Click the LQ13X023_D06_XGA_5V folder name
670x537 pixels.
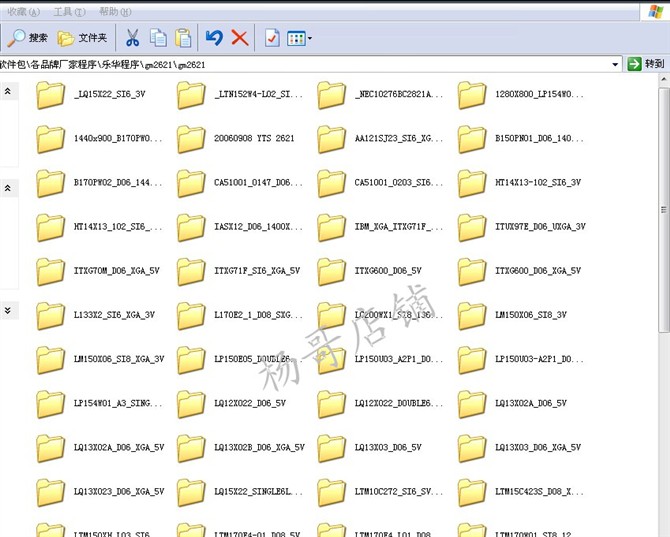(119, 491)
